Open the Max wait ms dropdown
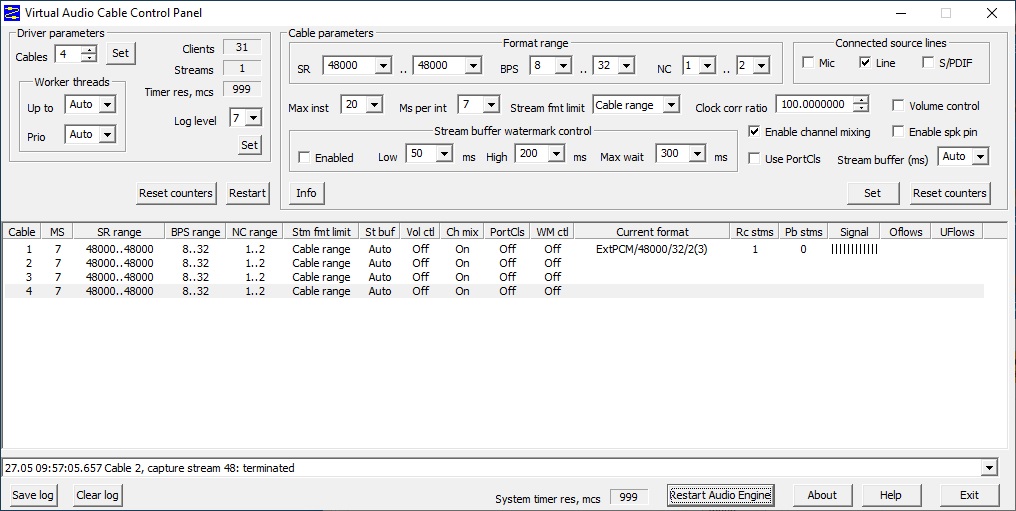The height and width of the screenshot is (511, 1016). [x=698, y=153]
